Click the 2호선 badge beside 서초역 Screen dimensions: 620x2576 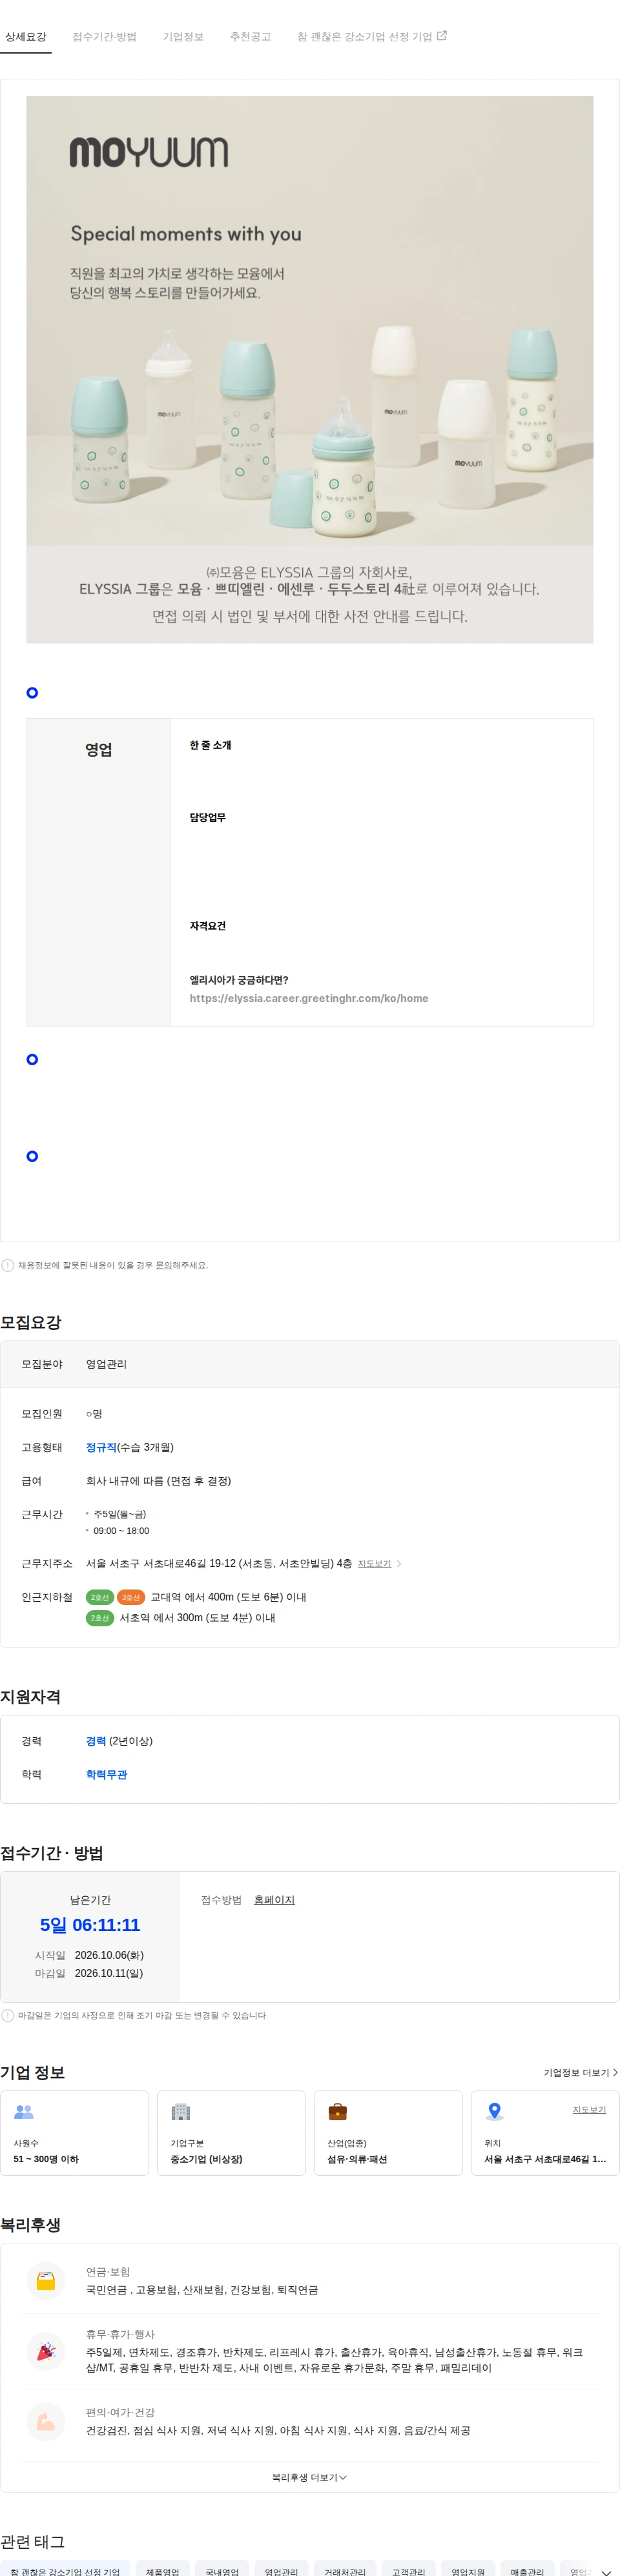[100, 1617]
